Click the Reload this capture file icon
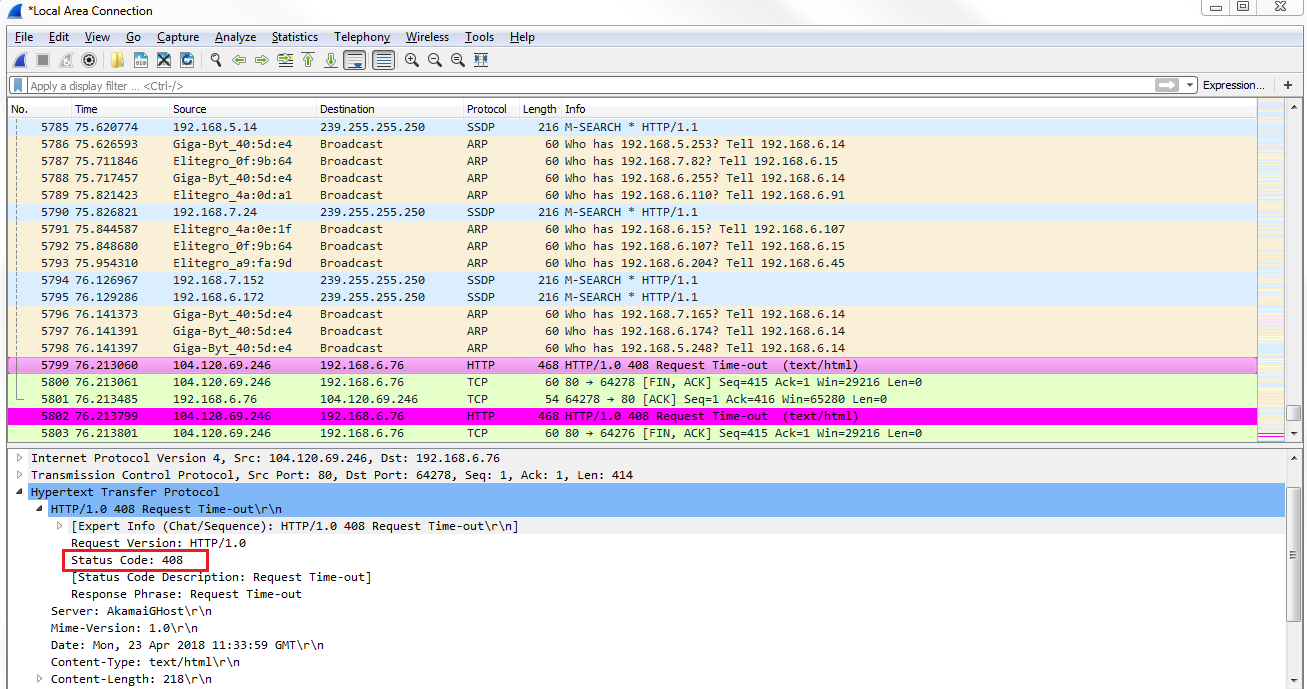1307x689 pixels. (x=187, y=60)
